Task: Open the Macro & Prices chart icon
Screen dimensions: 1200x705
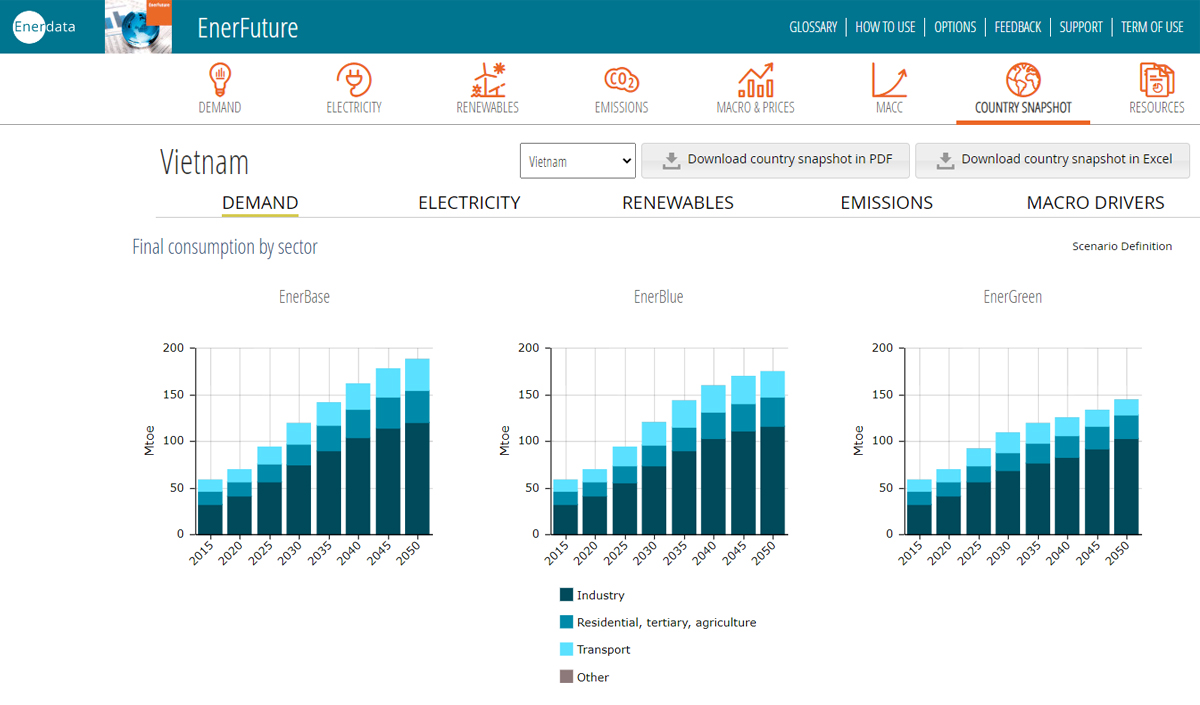Action: point(755,80)
